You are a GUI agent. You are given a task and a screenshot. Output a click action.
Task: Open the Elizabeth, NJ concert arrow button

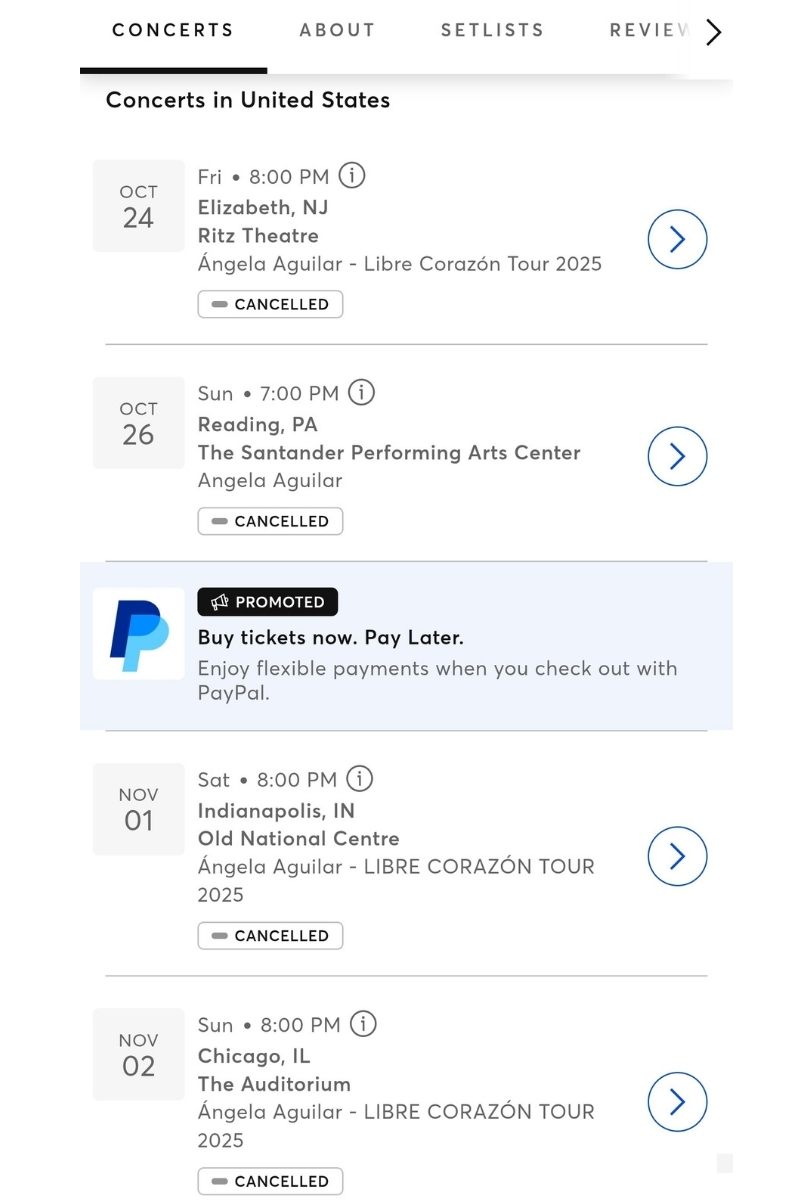pyautogui.click(x=677, y=240)
